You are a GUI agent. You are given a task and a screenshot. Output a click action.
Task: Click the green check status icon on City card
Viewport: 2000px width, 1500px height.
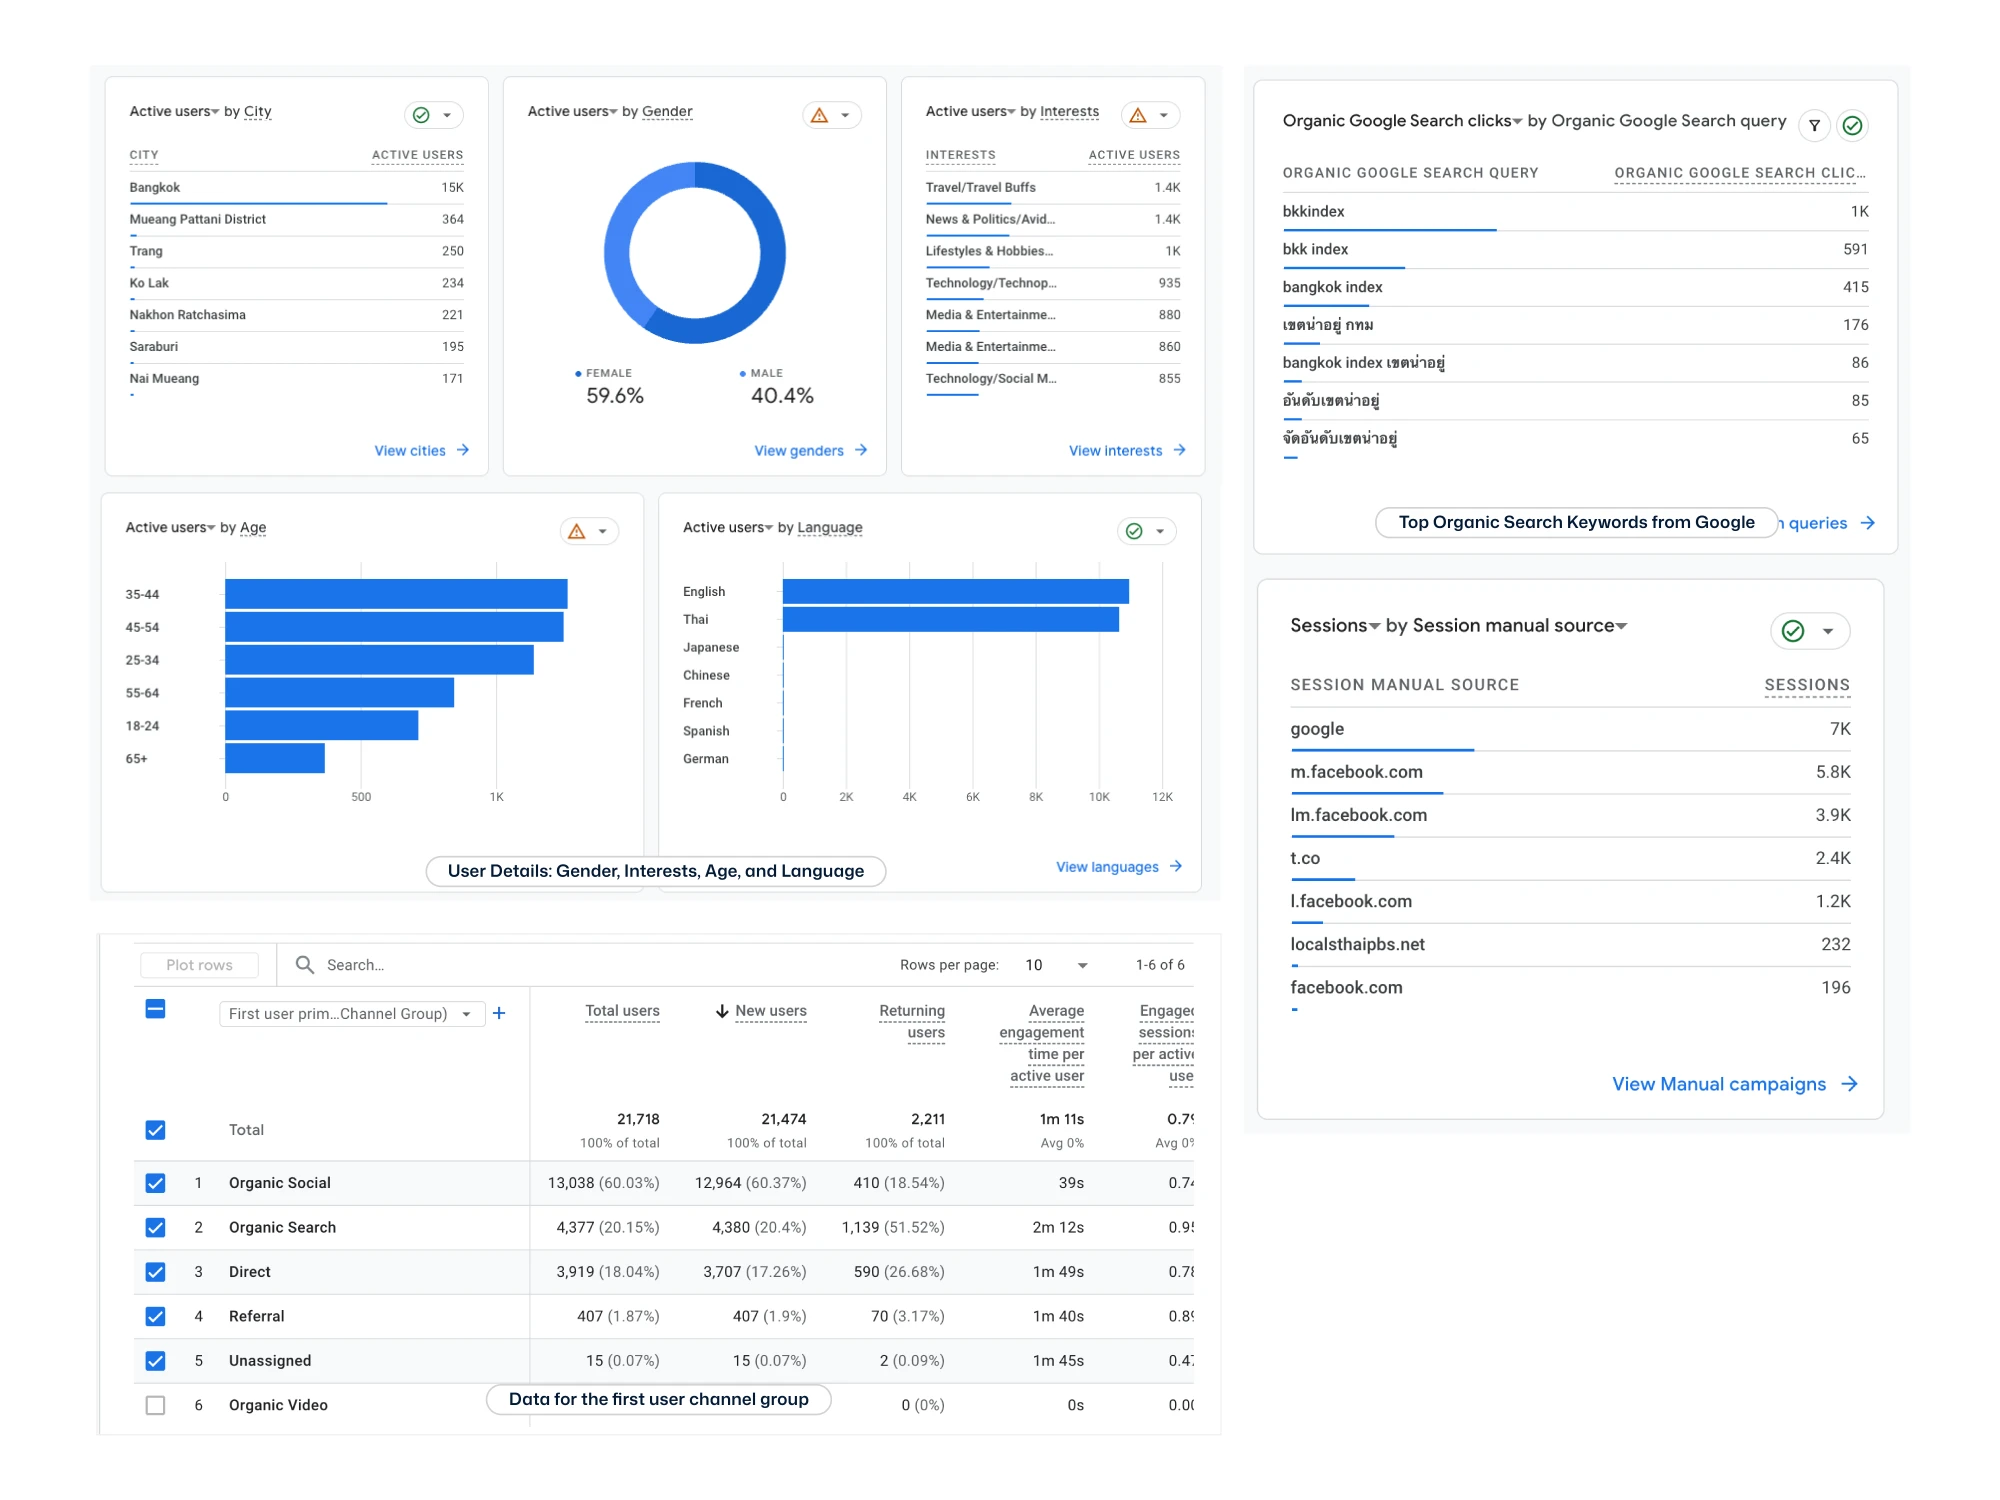421,115
